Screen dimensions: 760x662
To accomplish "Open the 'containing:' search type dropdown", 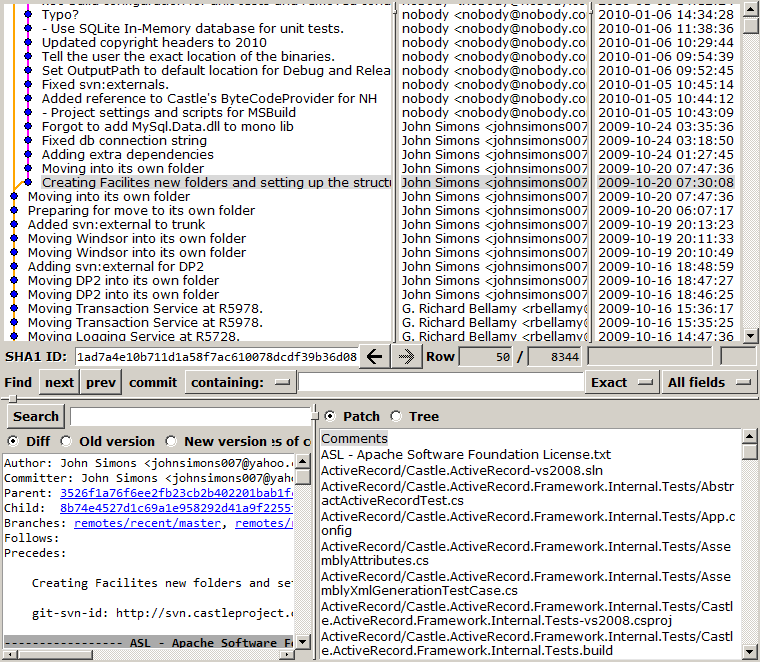I will point(239,382).
